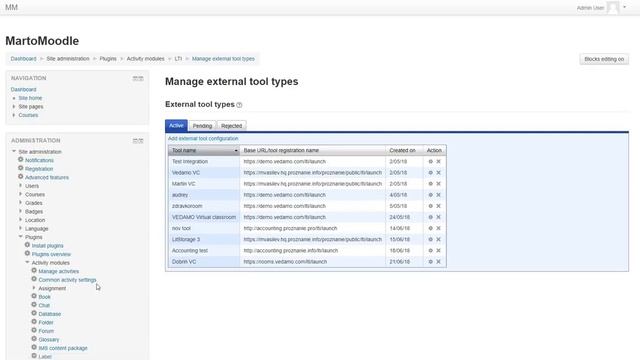Expand Grades in administration tree
This screenshot has height=360, width=640.
pos(20,203)
